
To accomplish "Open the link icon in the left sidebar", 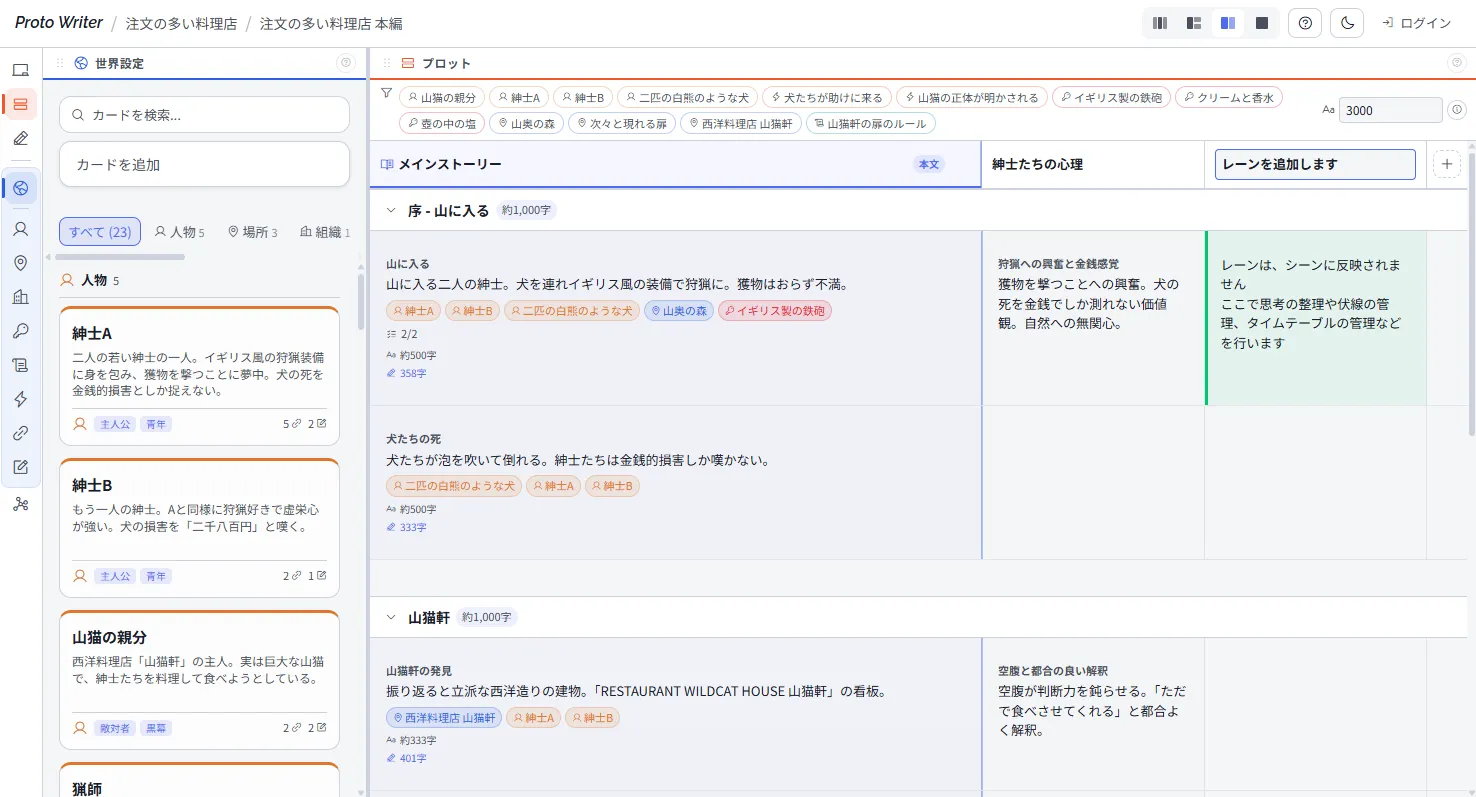I will click(21, 432).
